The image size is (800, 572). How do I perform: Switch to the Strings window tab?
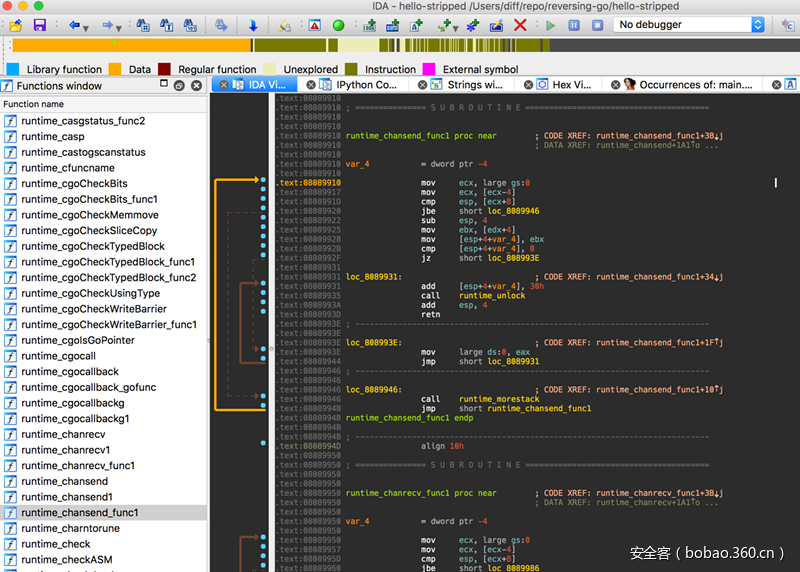[474, 85]
